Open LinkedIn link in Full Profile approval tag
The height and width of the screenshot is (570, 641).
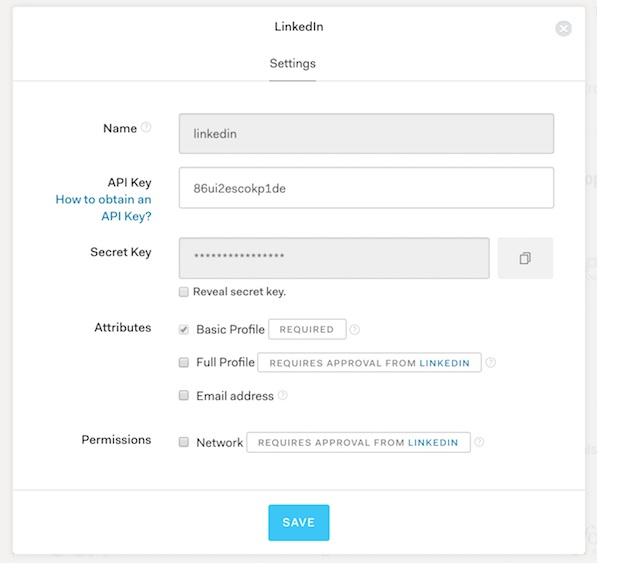(x=444, y=363)
